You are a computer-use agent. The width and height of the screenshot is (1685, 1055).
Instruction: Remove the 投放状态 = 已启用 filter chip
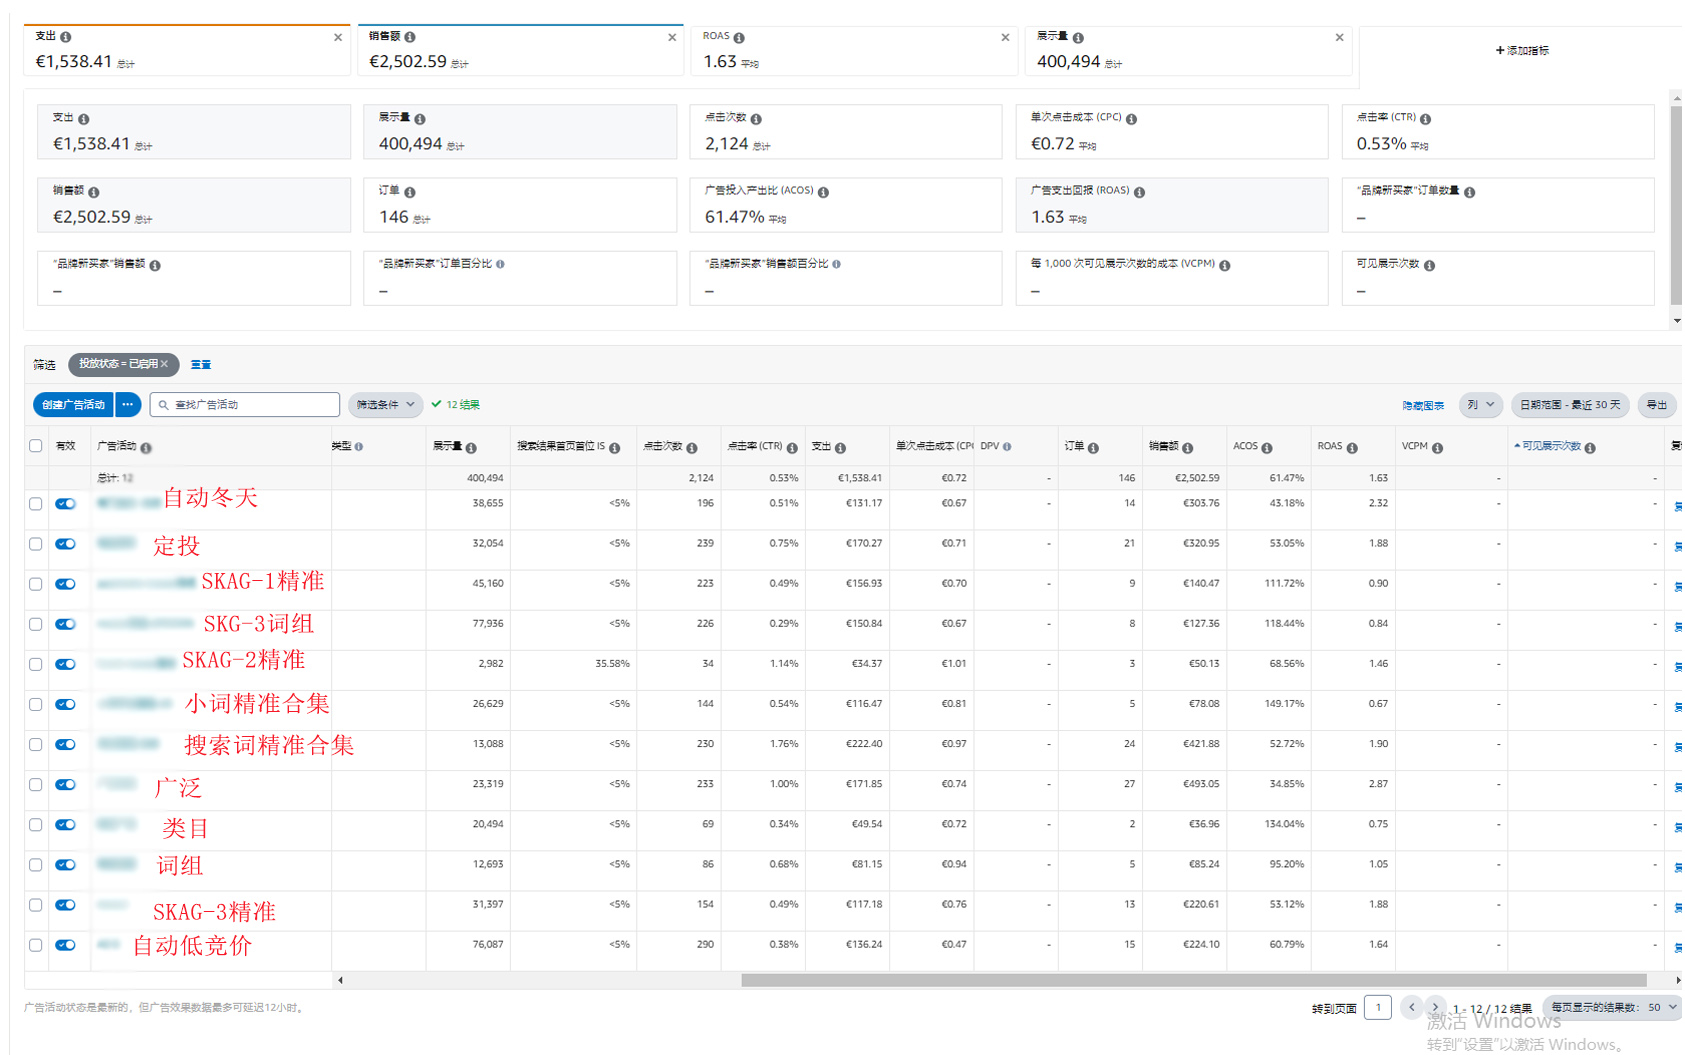pyautogui.click(x=165, y=364)
